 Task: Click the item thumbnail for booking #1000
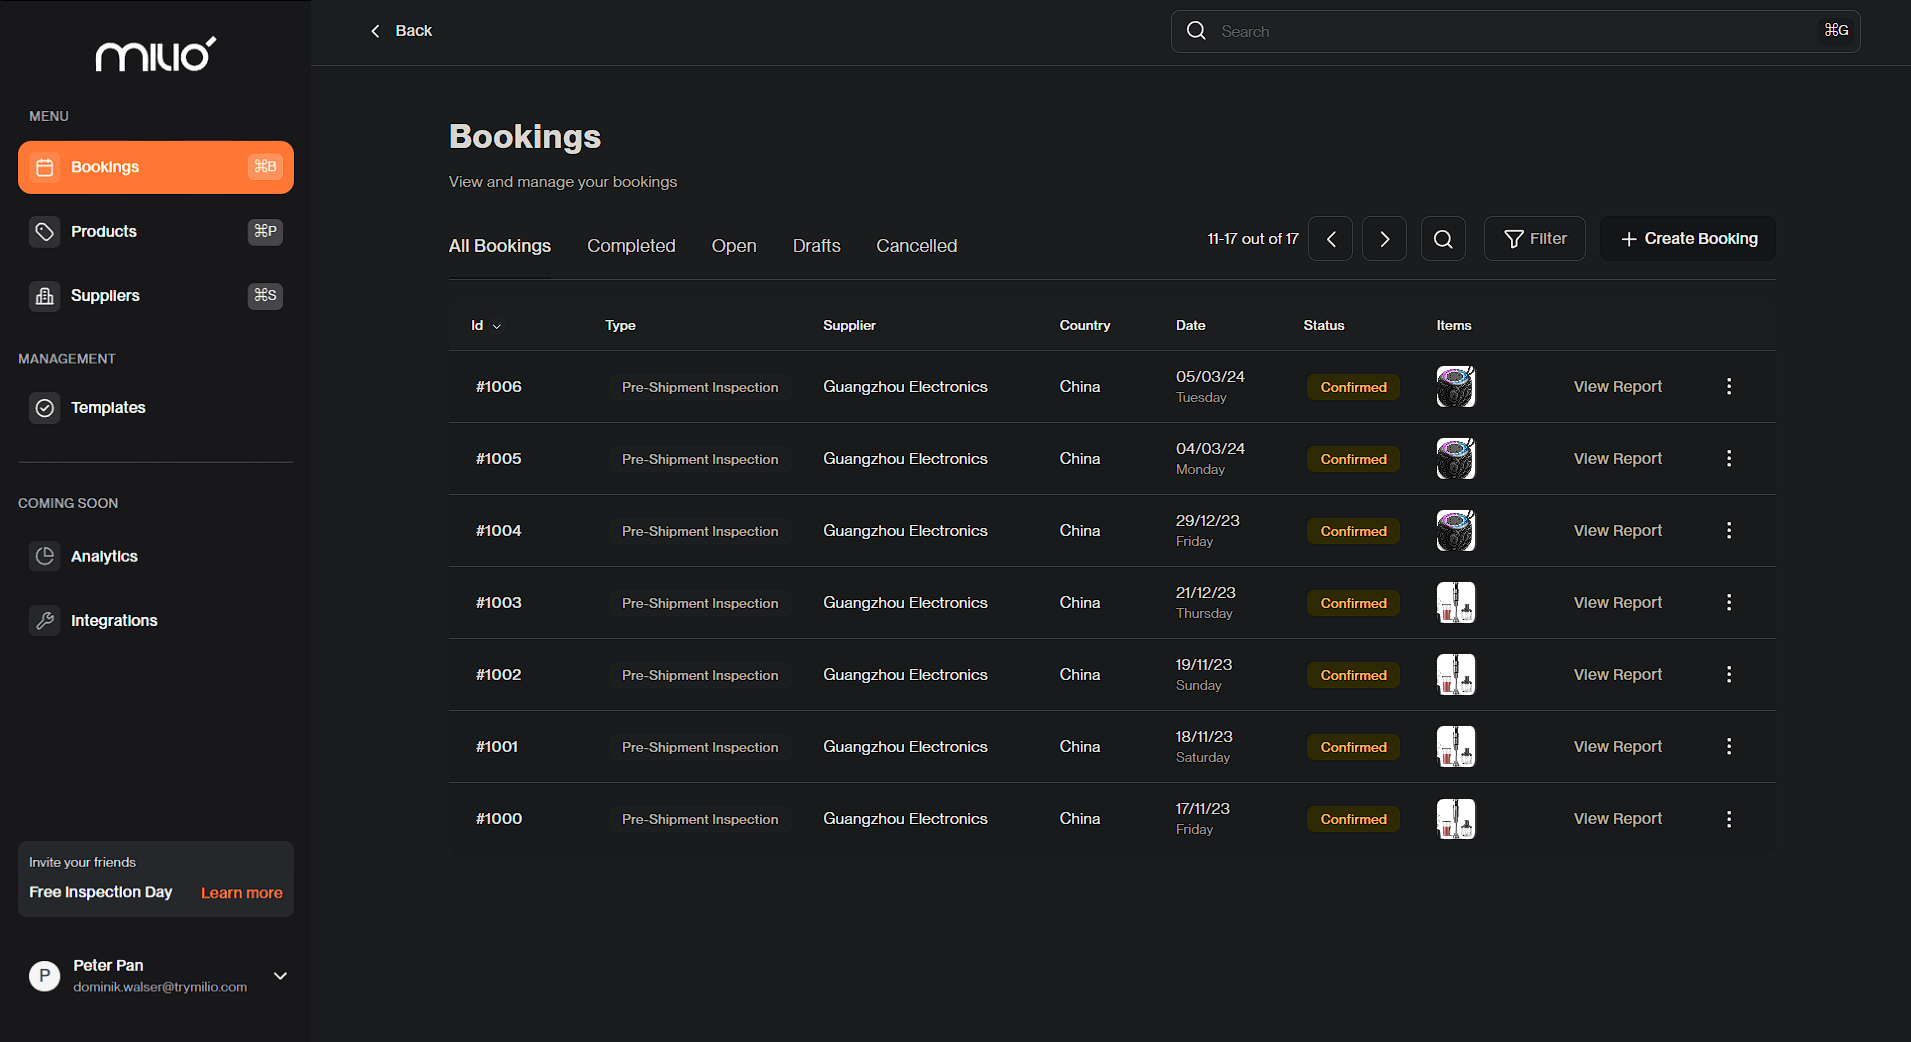coord(1456,819)
